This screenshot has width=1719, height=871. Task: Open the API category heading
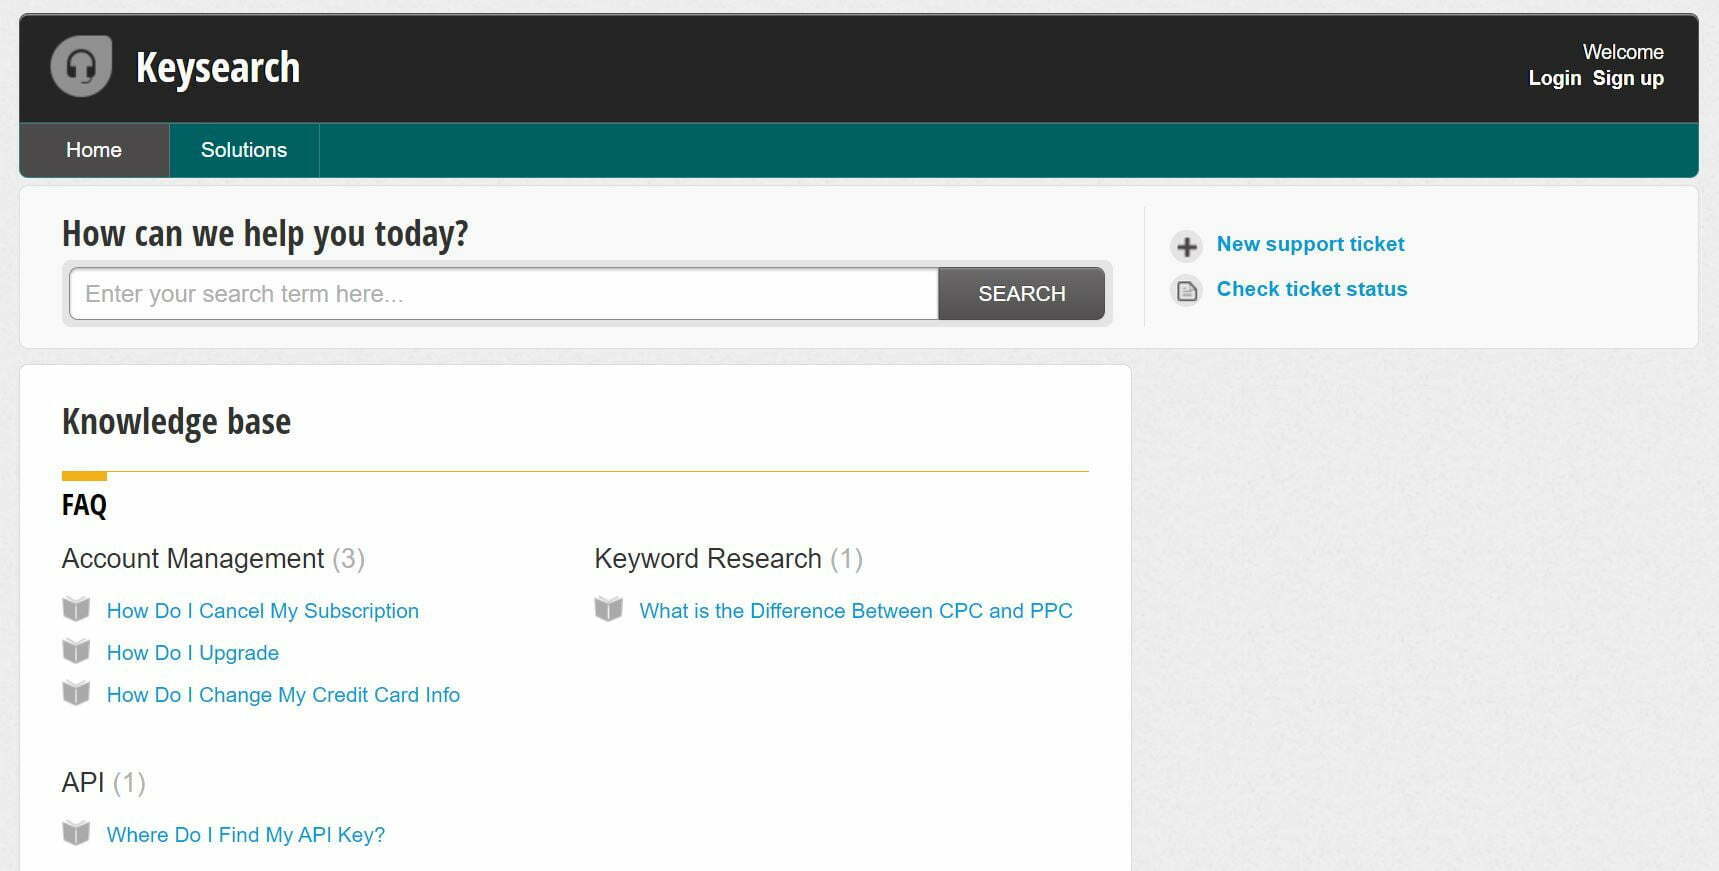tap(83, 782)
